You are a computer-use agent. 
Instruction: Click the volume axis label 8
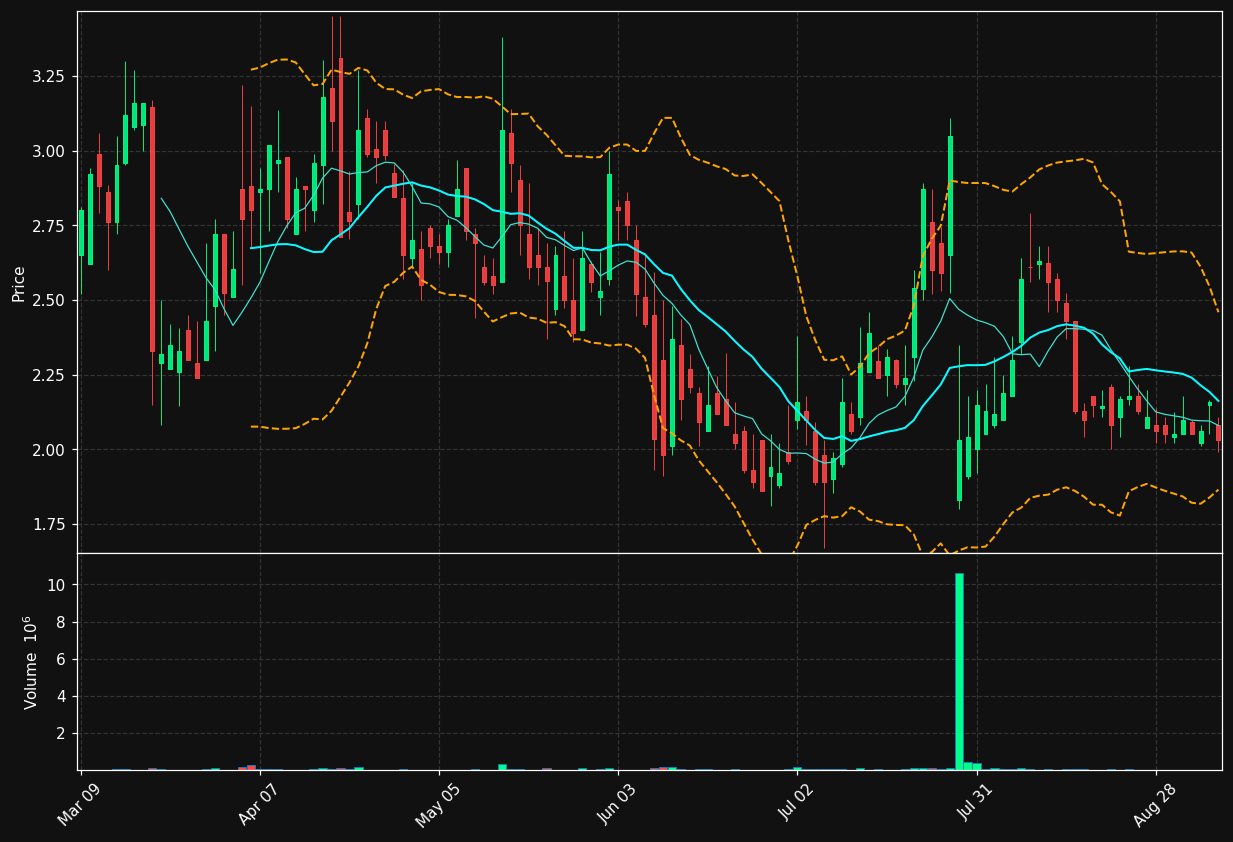(x=63, y=622)
